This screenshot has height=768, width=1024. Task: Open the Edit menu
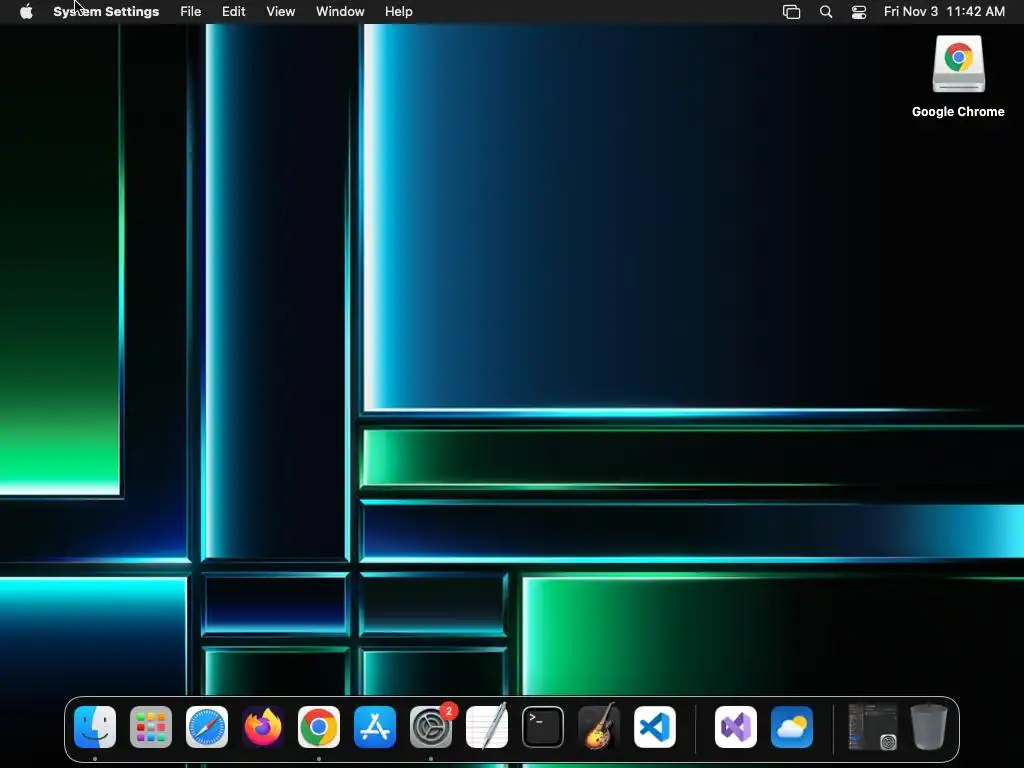[x=233, y=12]
